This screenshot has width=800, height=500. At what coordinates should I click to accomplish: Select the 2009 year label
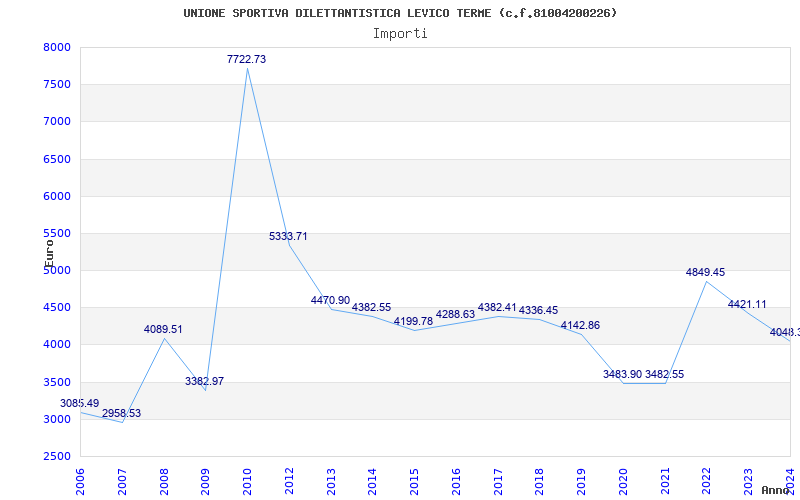click(205, 482)
